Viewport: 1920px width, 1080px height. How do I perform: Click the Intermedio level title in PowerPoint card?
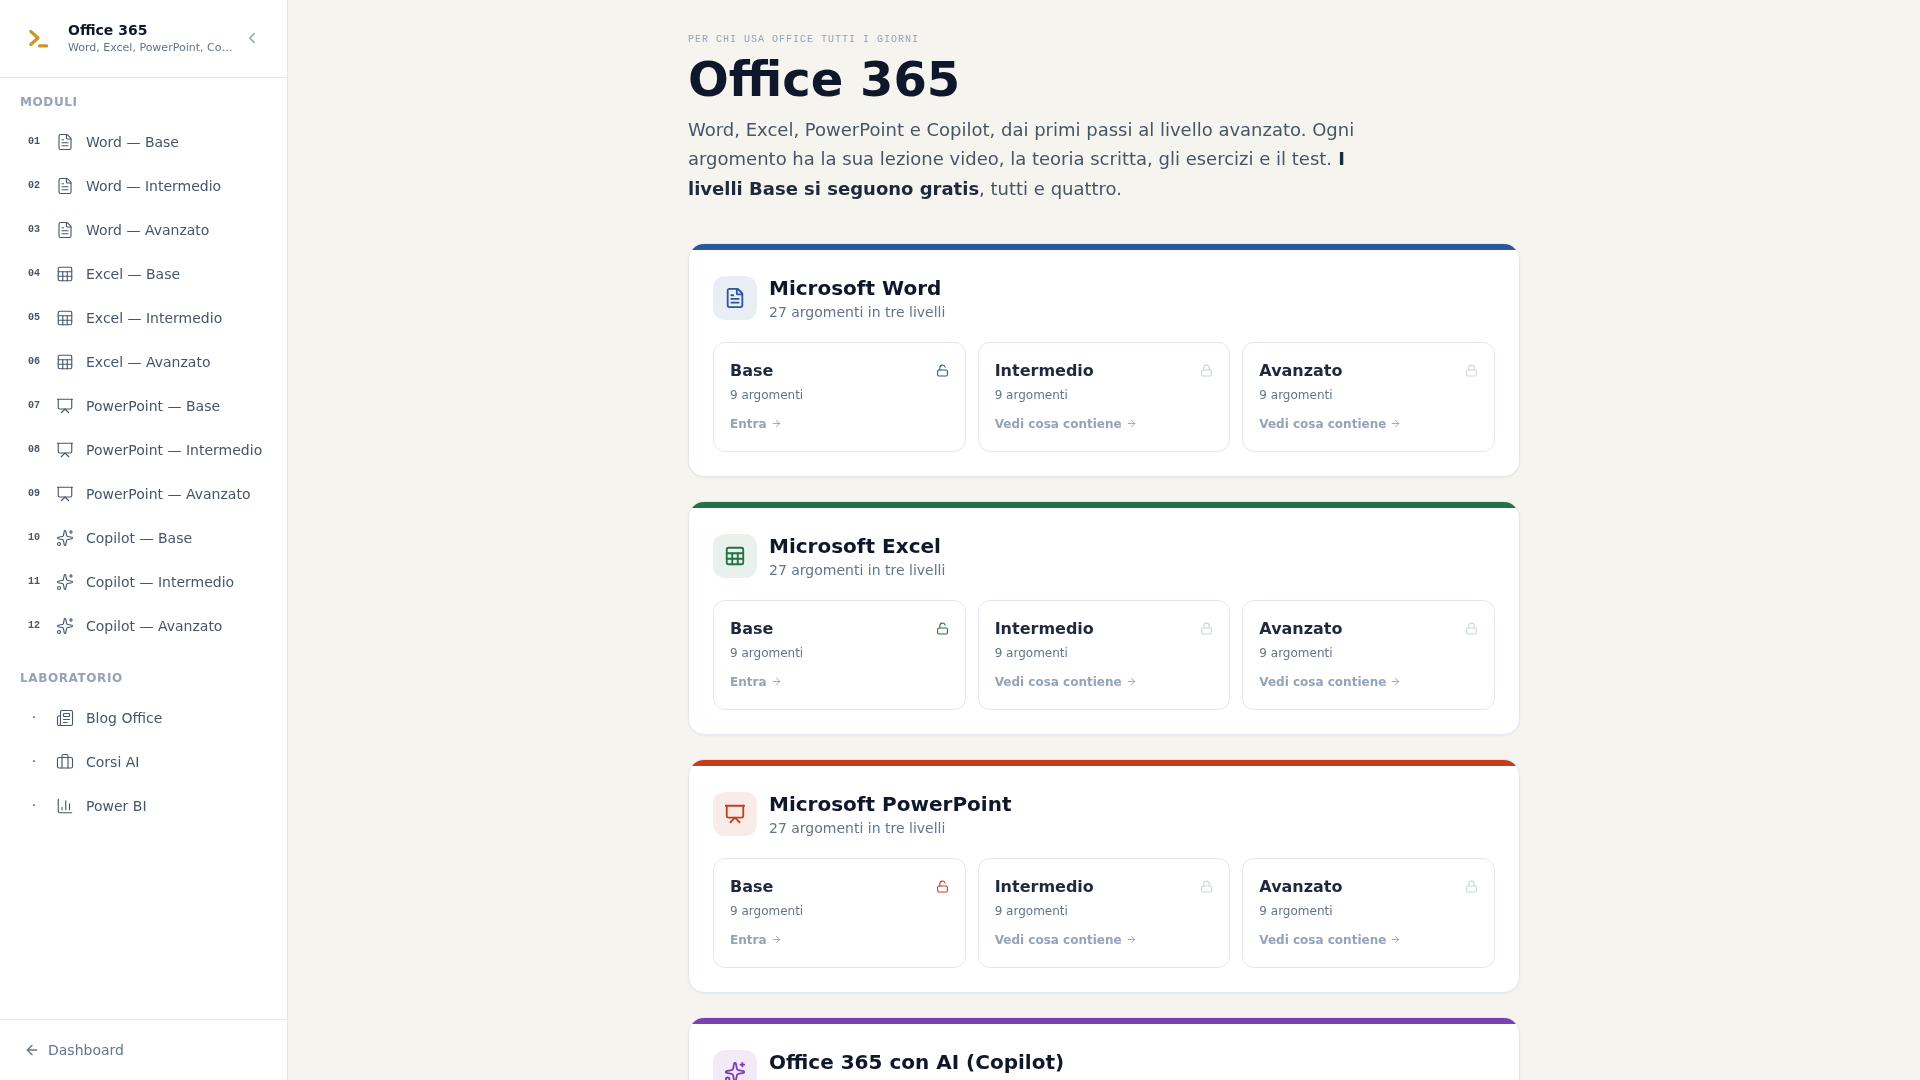pos(1044,887)
